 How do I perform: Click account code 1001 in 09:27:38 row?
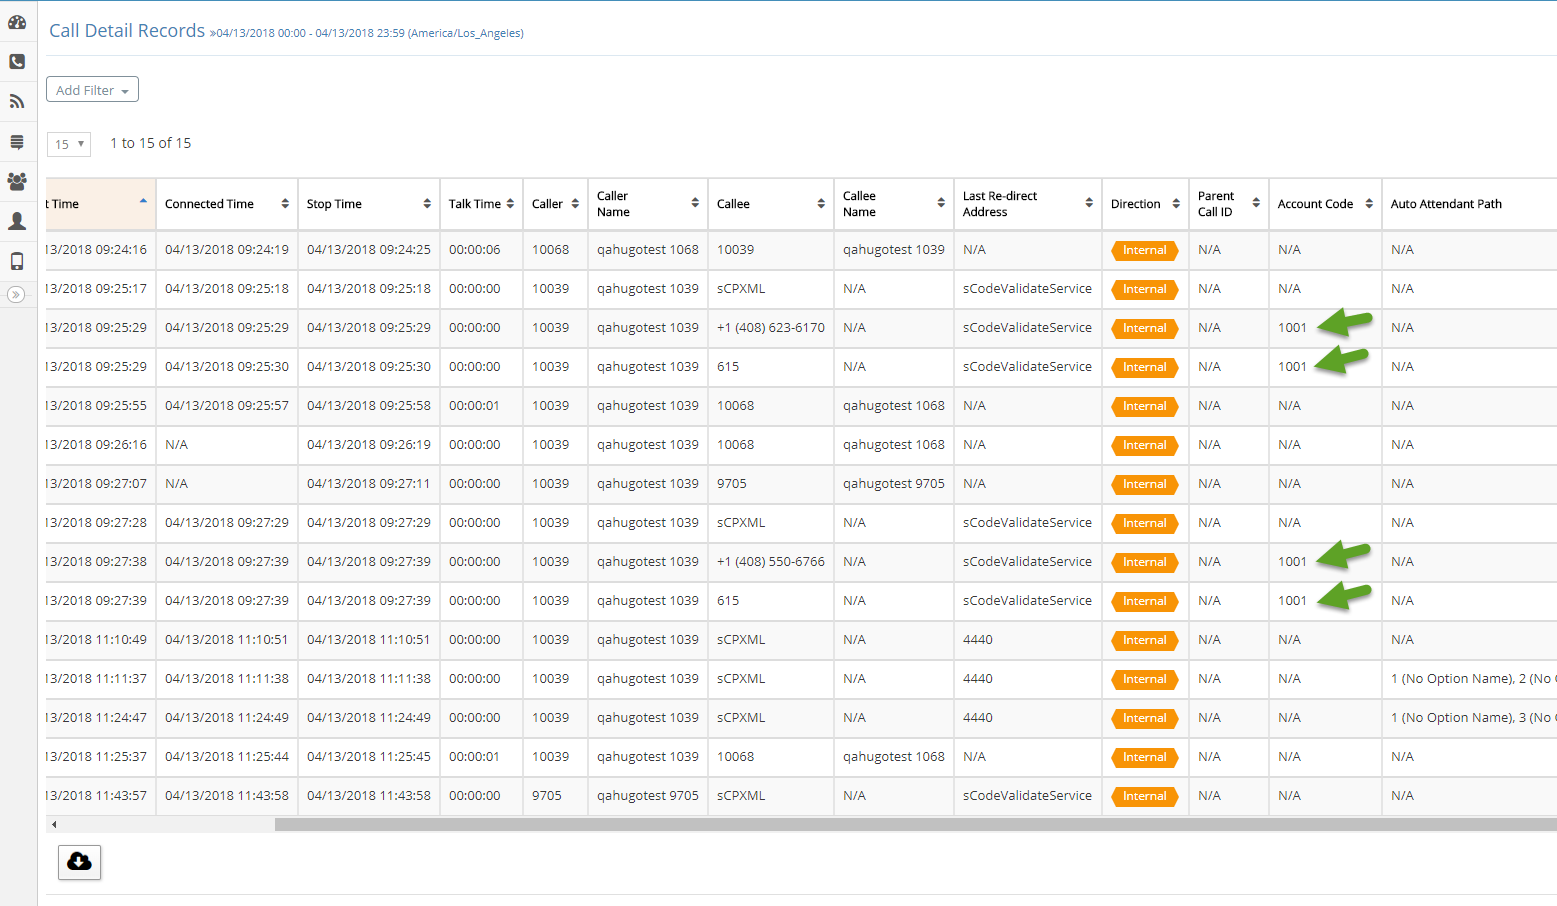point(1292,562)
